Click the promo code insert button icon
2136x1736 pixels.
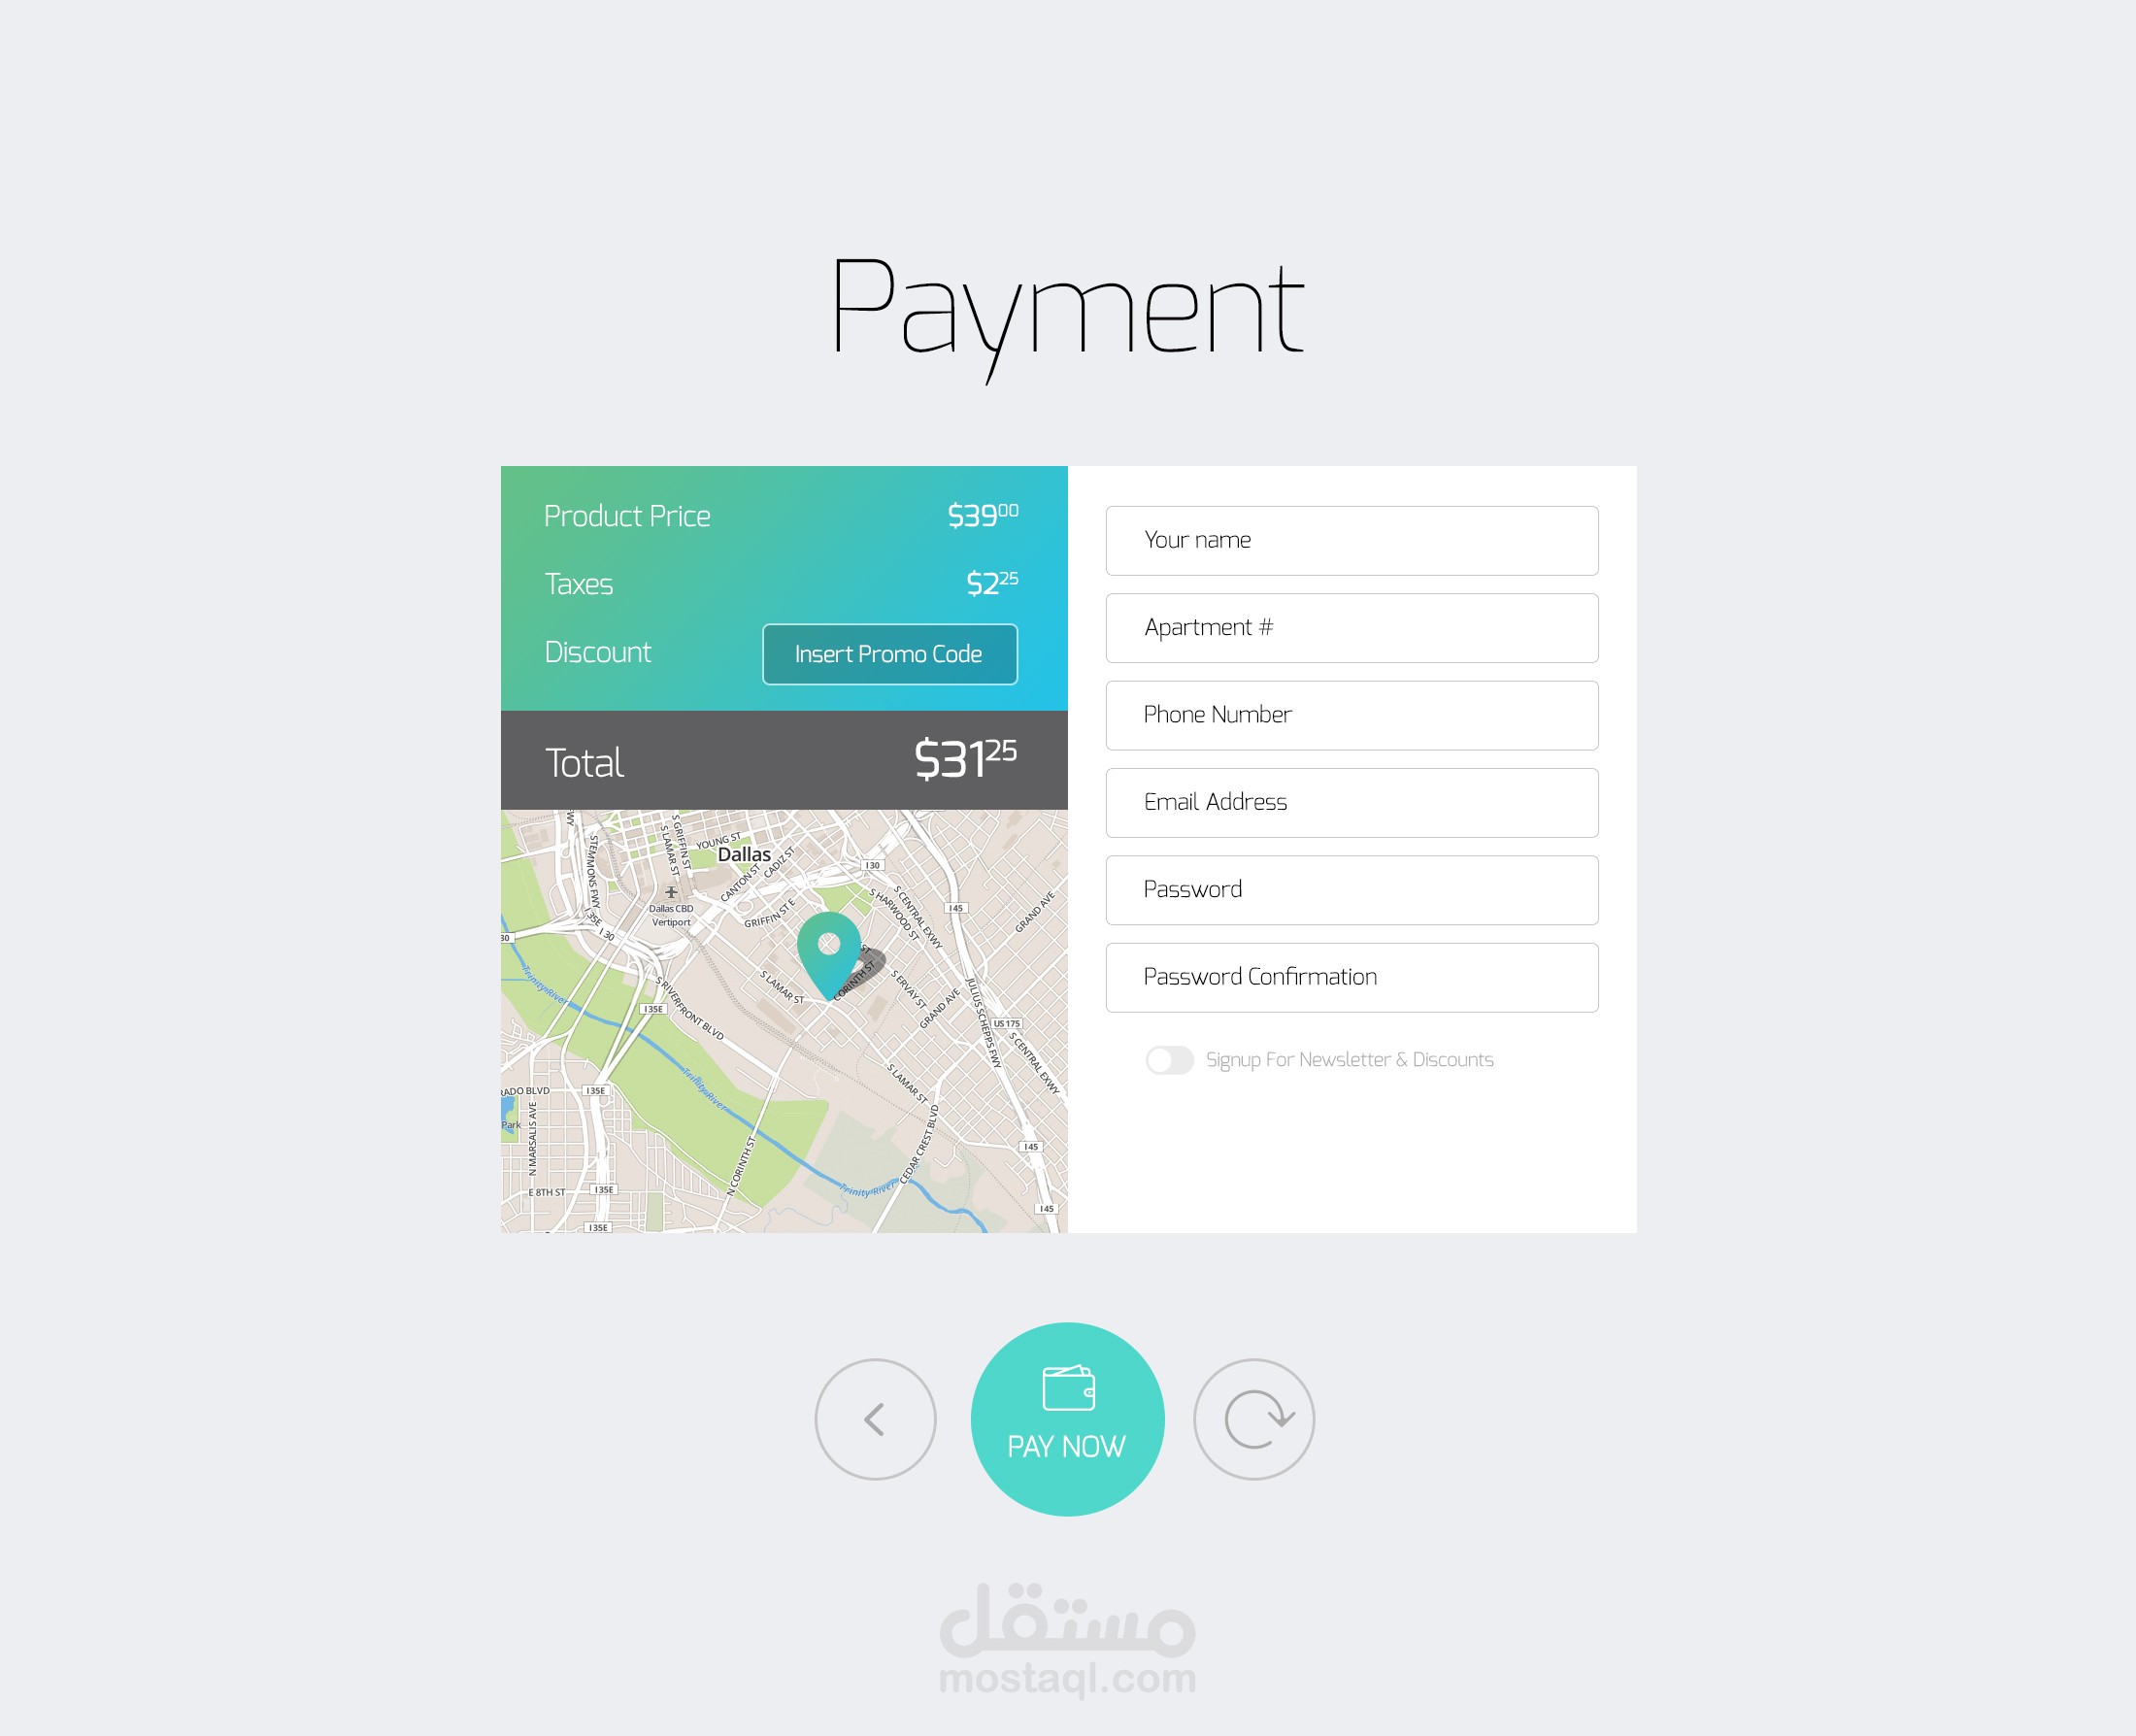pos(891,653)
